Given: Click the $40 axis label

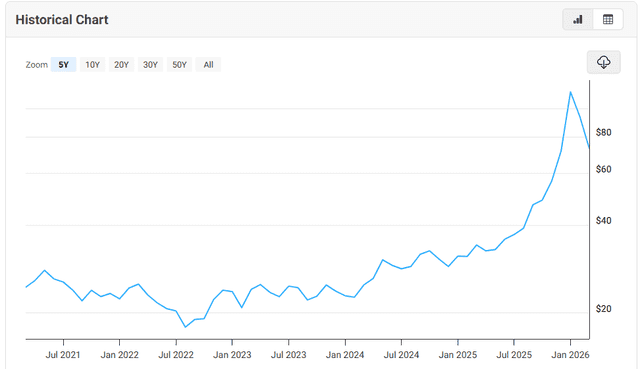Looking at the screenshot, I should click(x=604, y=220).
